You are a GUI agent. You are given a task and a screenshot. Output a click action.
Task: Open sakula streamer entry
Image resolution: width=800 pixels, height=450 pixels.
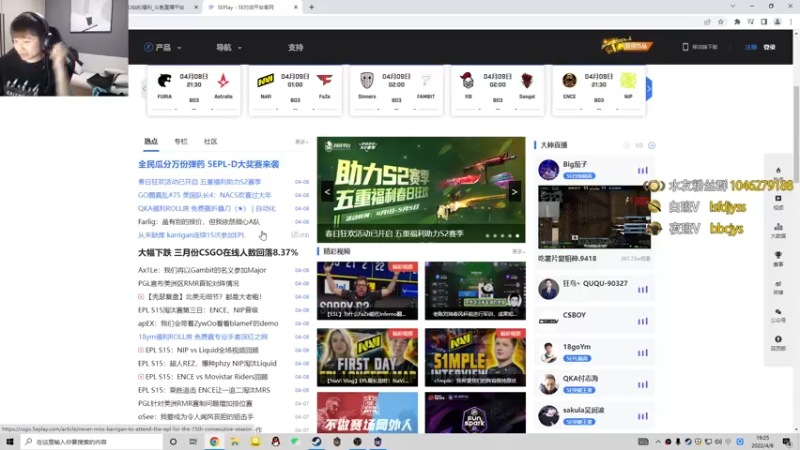(594, 415)
